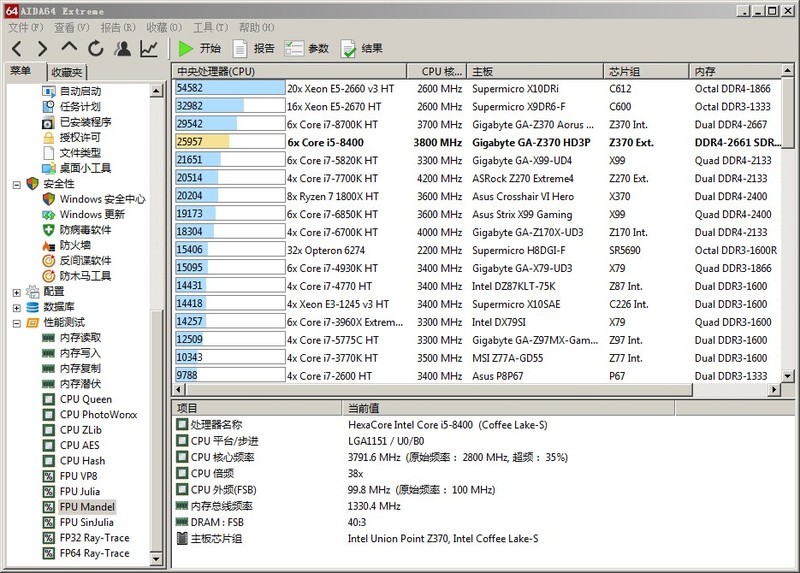Image resolution: width=800 pixels, height=573 pixels.
Task: Select the FPU Mandel benchmark
Action: pos(87,507)
